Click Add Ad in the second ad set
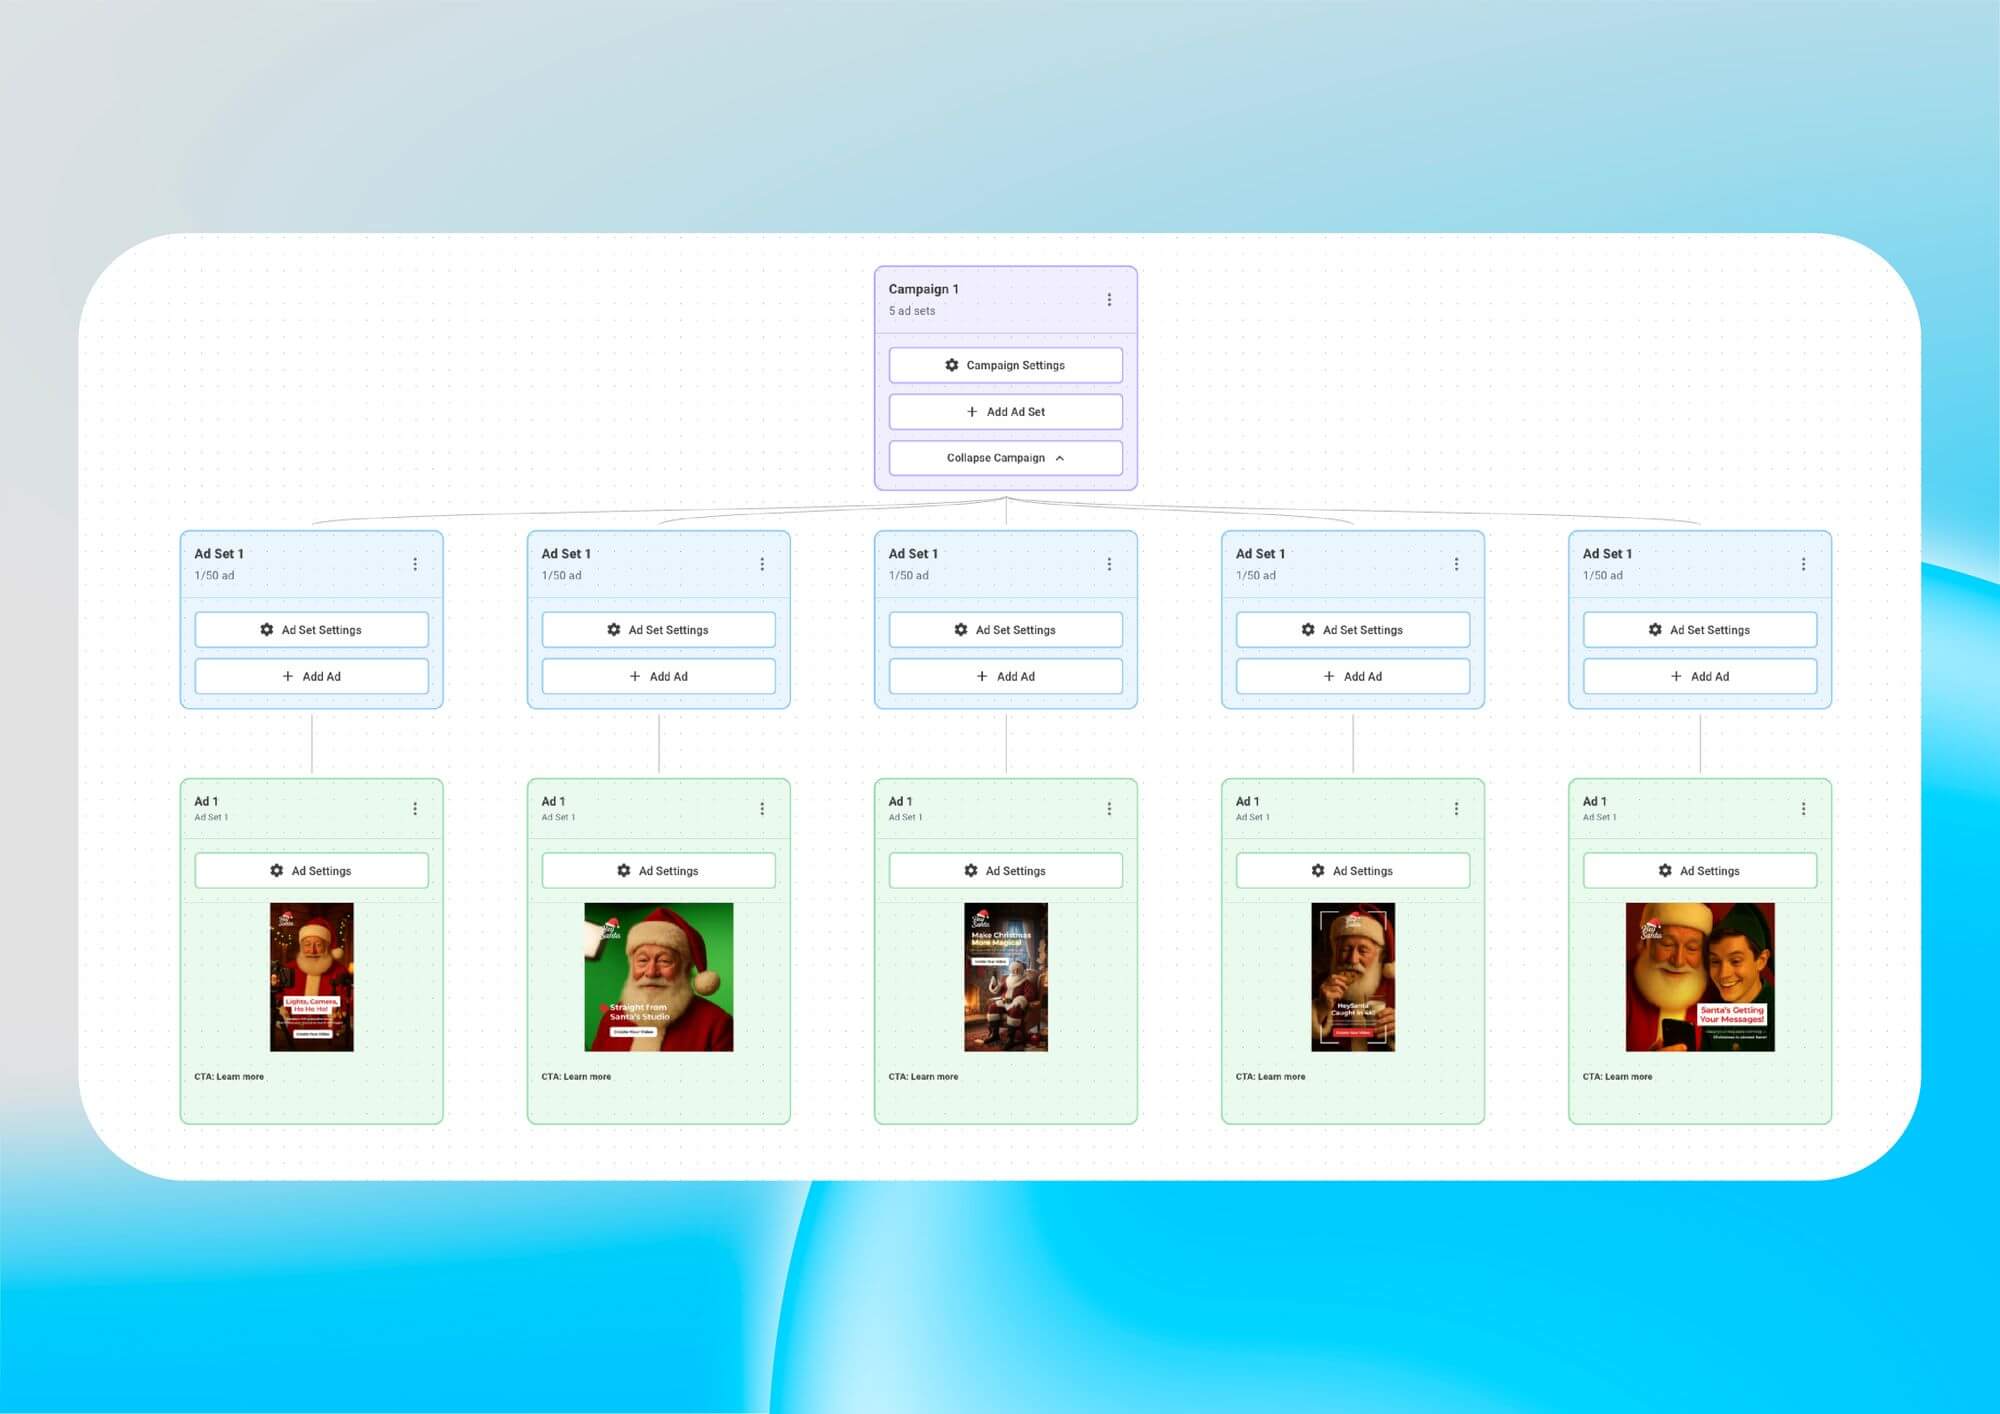The height and width of the screenshot is (1414, 2000). 658,676
